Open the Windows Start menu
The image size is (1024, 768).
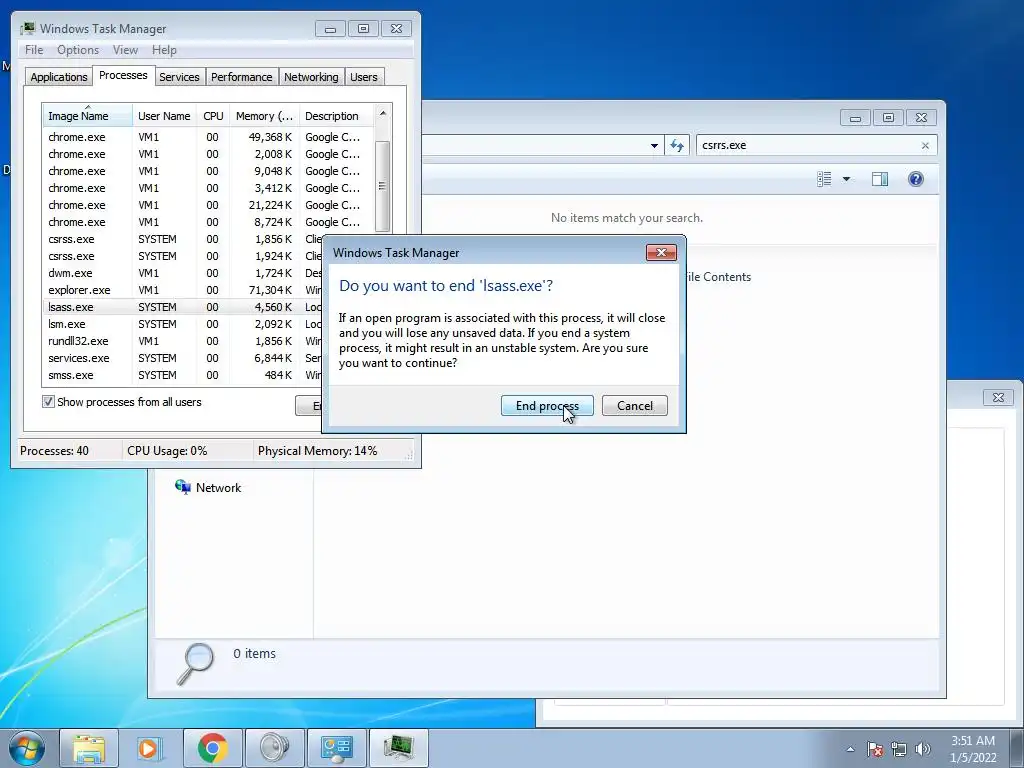coord(27,748)
